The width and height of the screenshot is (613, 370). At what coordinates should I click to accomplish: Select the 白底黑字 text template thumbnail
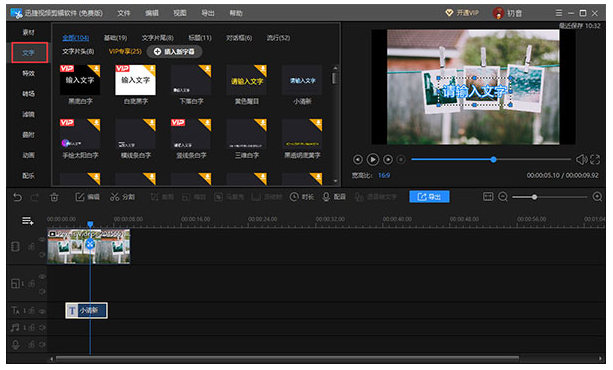click(135, 80)
